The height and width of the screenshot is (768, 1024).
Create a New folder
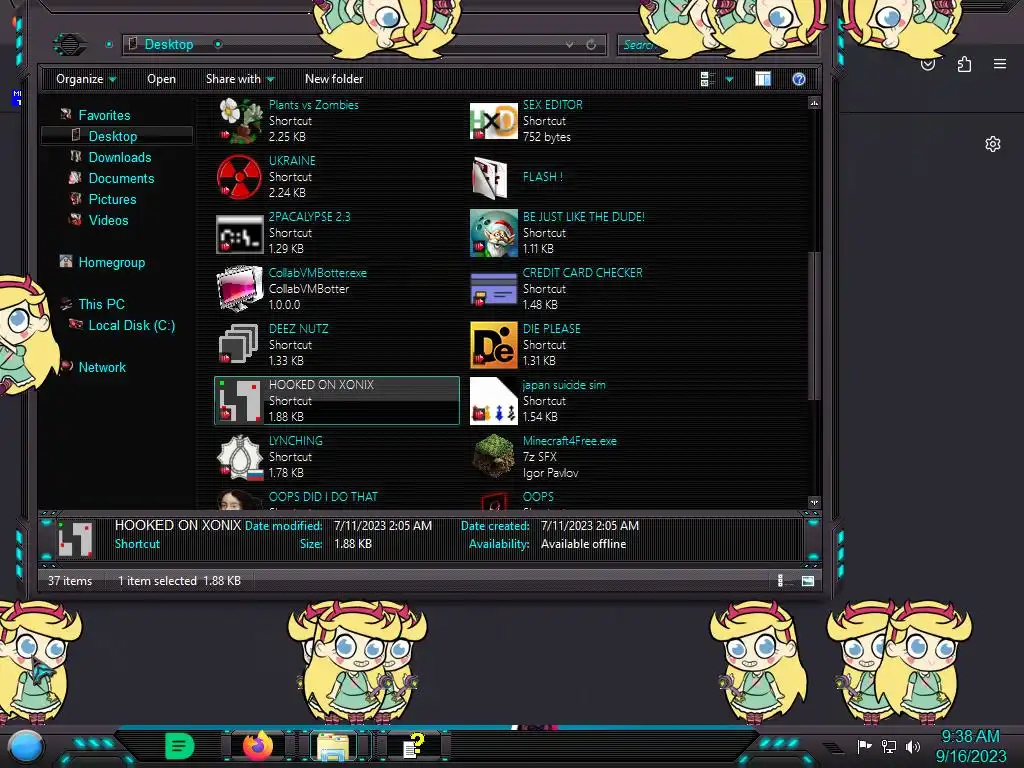(334, 79)
